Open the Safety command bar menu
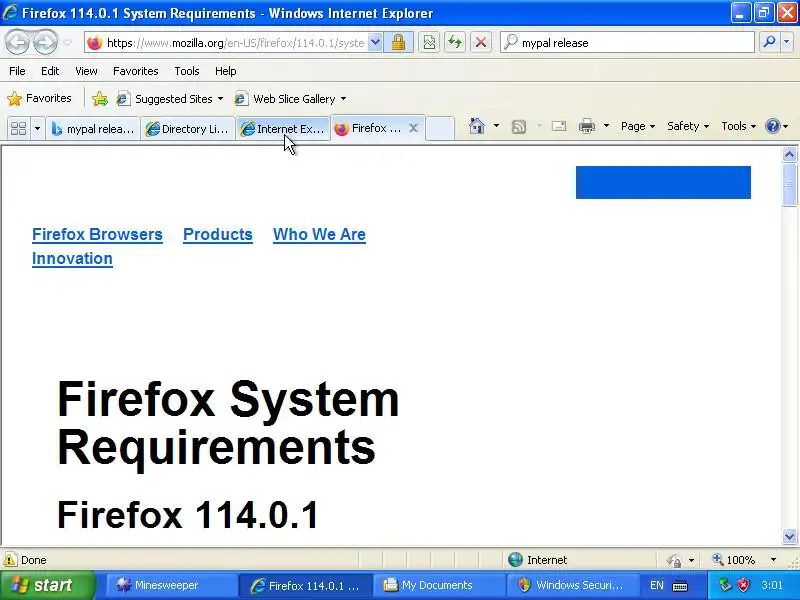The image size is (800, 600). 688,126
